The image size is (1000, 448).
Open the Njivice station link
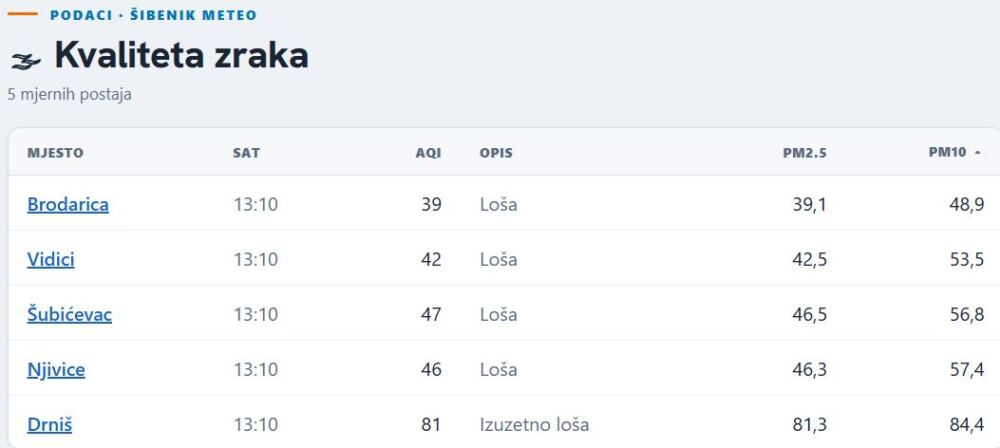56,370
